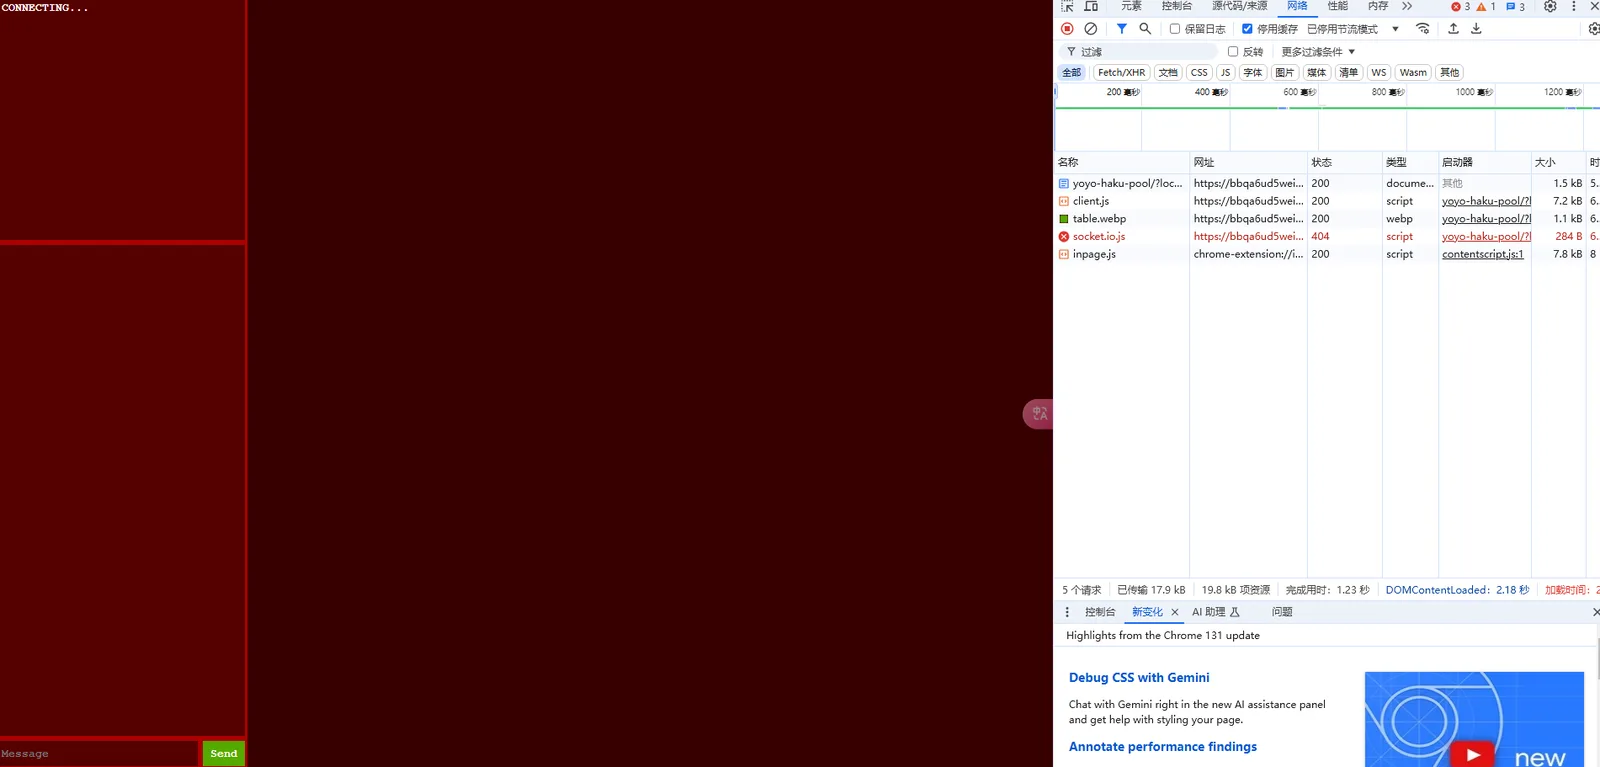Clear the network log
Screen dimensions: 1600x767
[x=1091, y=29]
